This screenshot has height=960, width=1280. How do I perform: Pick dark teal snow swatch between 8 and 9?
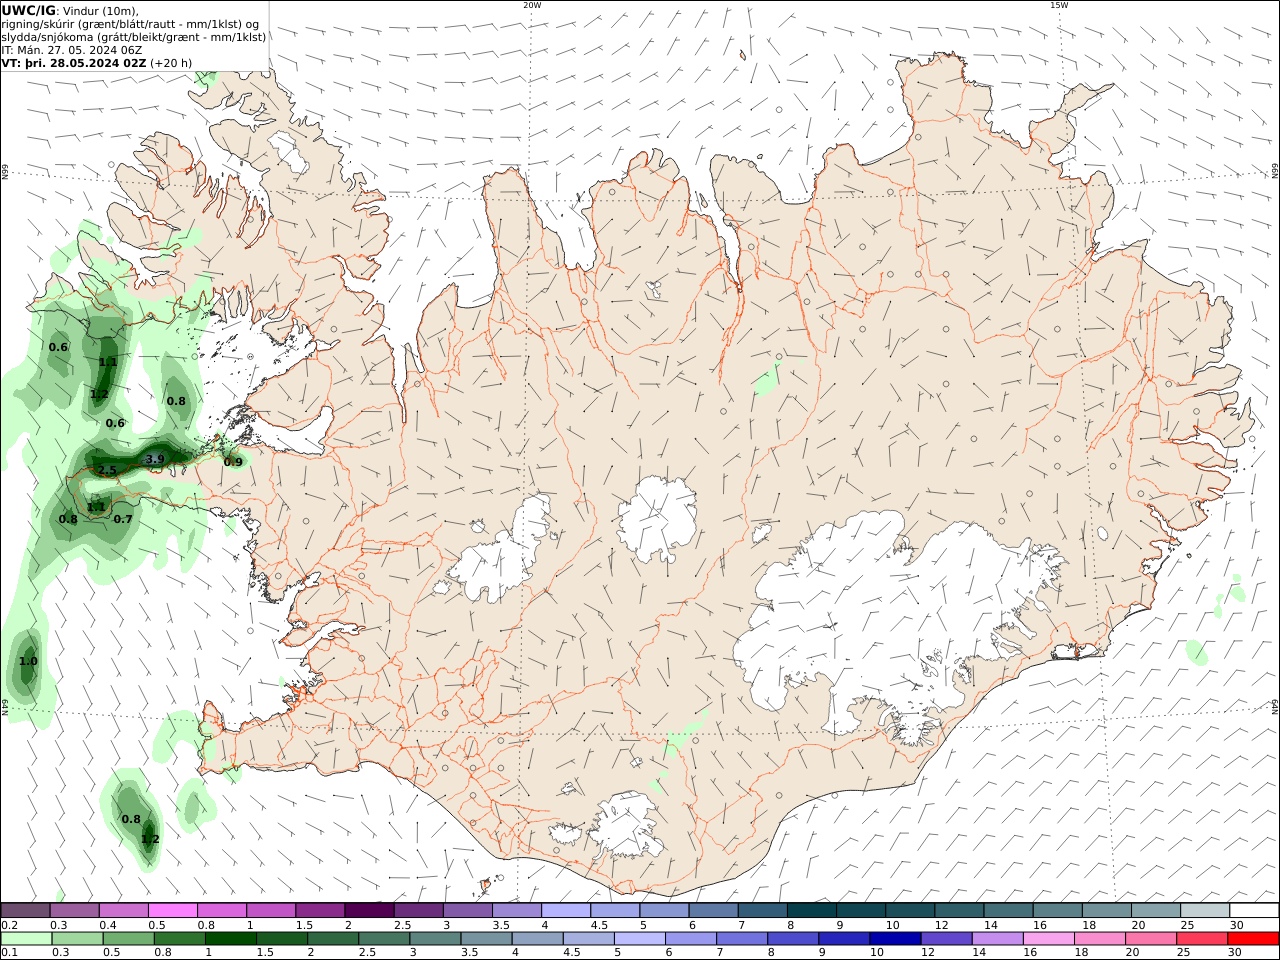811,910
